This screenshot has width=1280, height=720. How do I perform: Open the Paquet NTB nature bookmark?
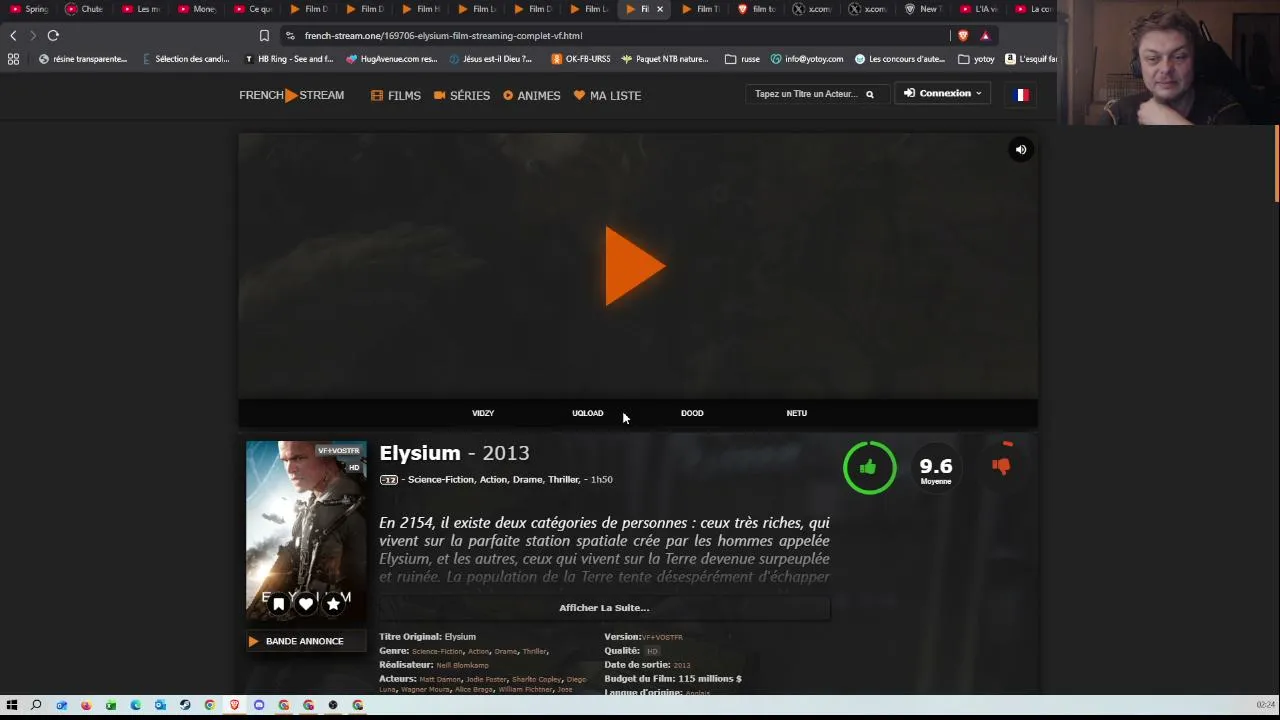pyautogui.click(x=665, y=59)
